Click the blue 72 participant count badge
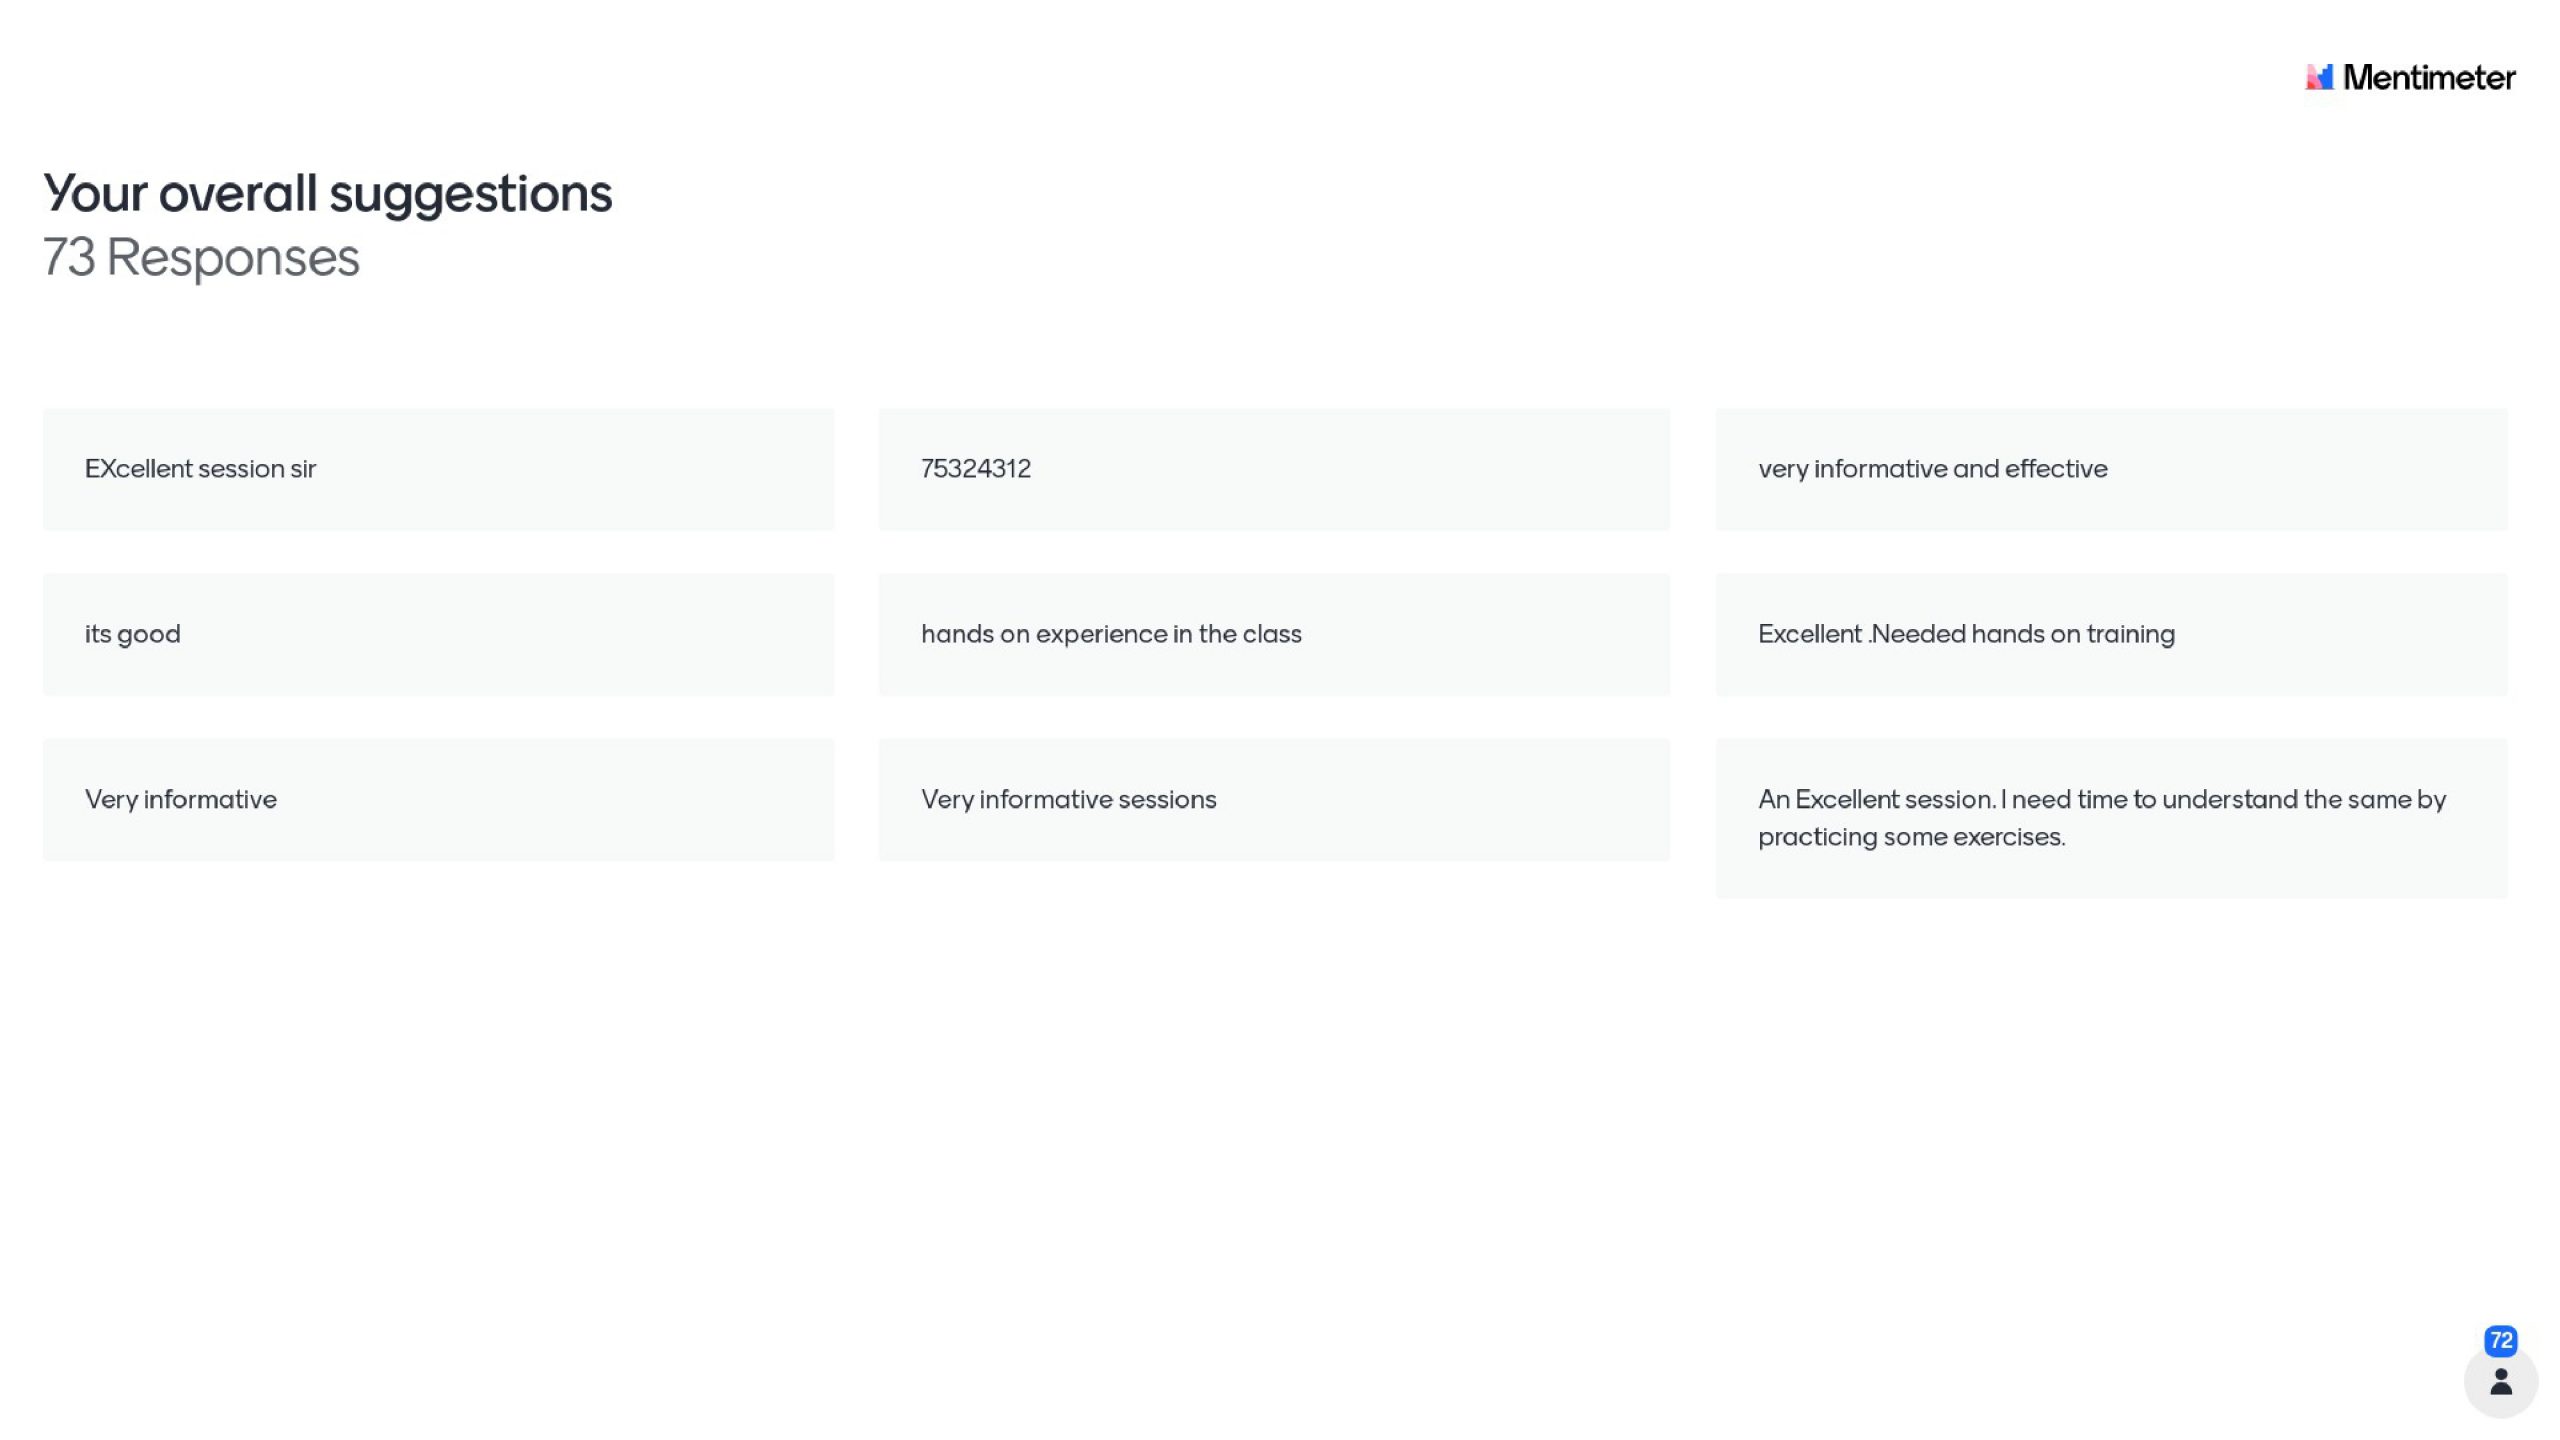This screenshot has height=1440, width=2560. tap(2500, 1340)
